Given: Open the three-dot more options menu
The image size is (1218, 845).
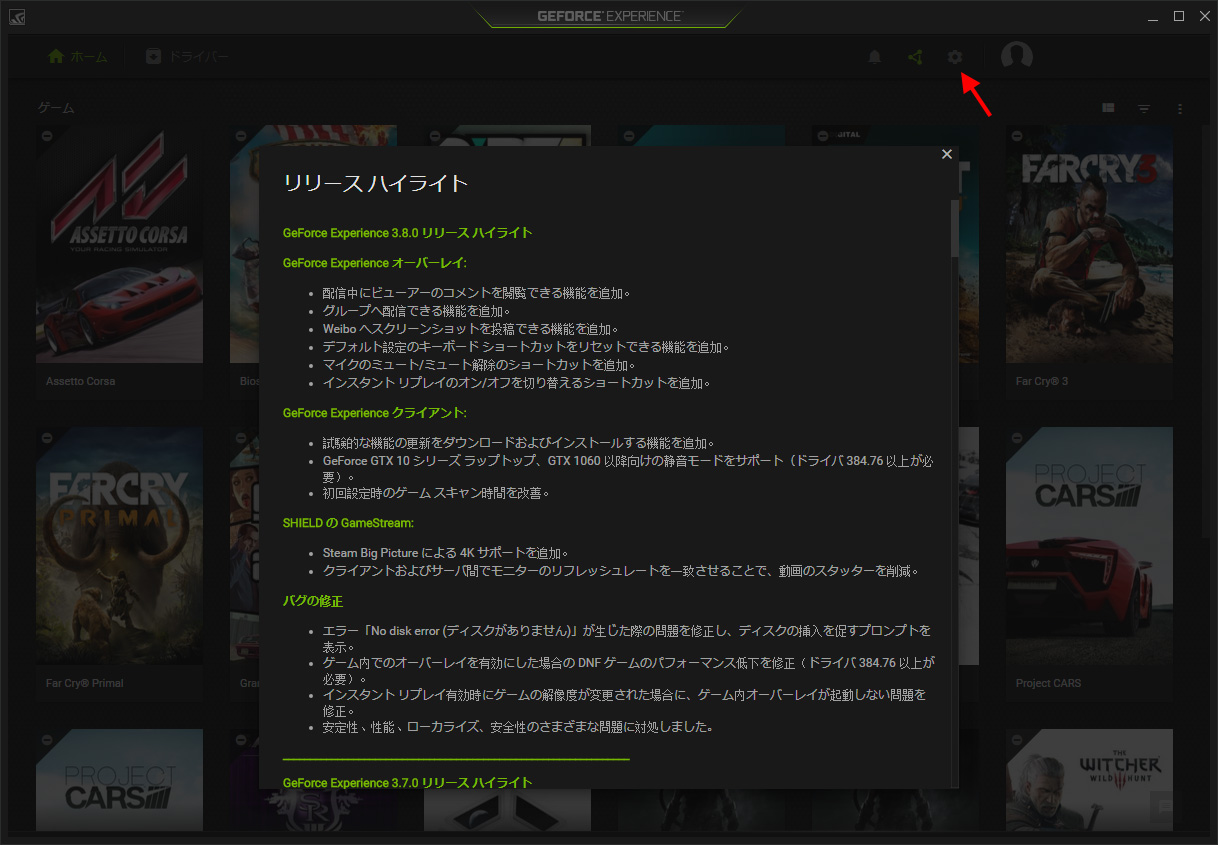Looking at the screenshot, I should pos(1180,108).
